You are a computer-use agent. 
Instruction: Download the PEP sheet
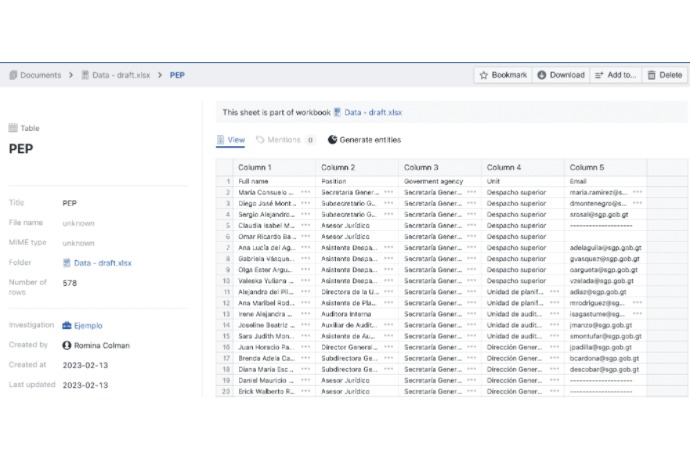(561, 75)
